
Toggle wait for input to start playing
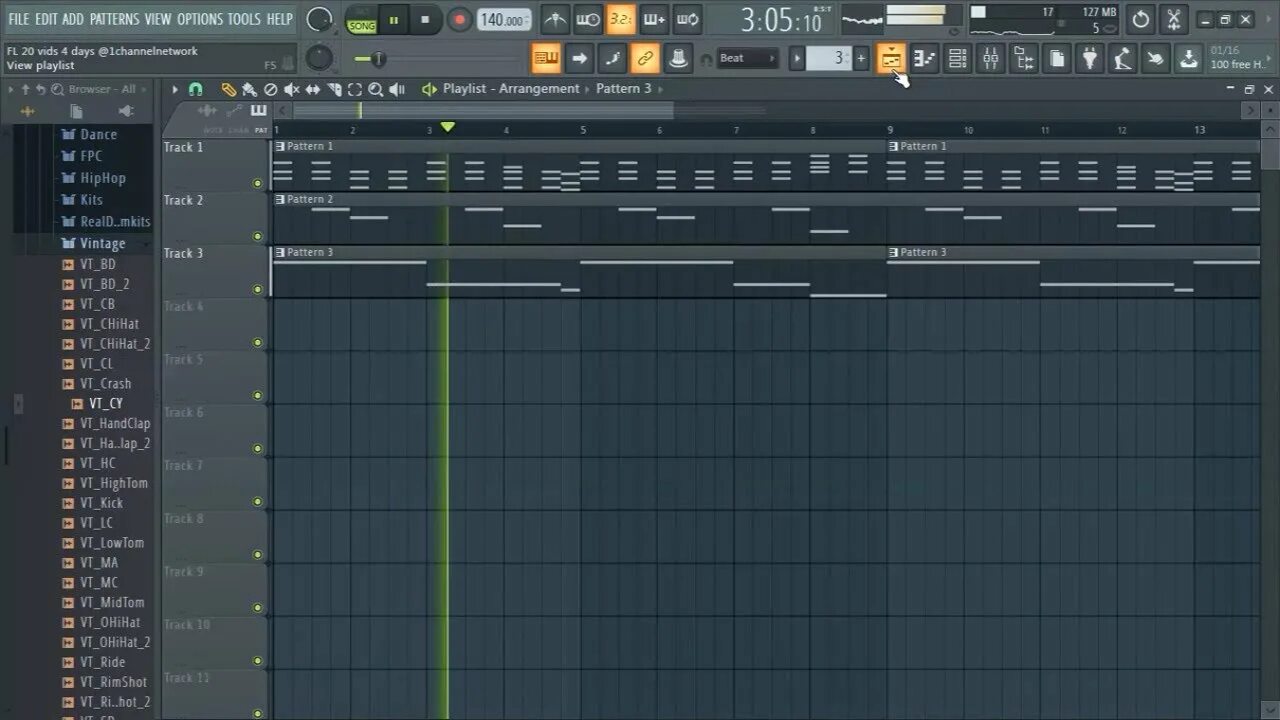coord(588,19)
